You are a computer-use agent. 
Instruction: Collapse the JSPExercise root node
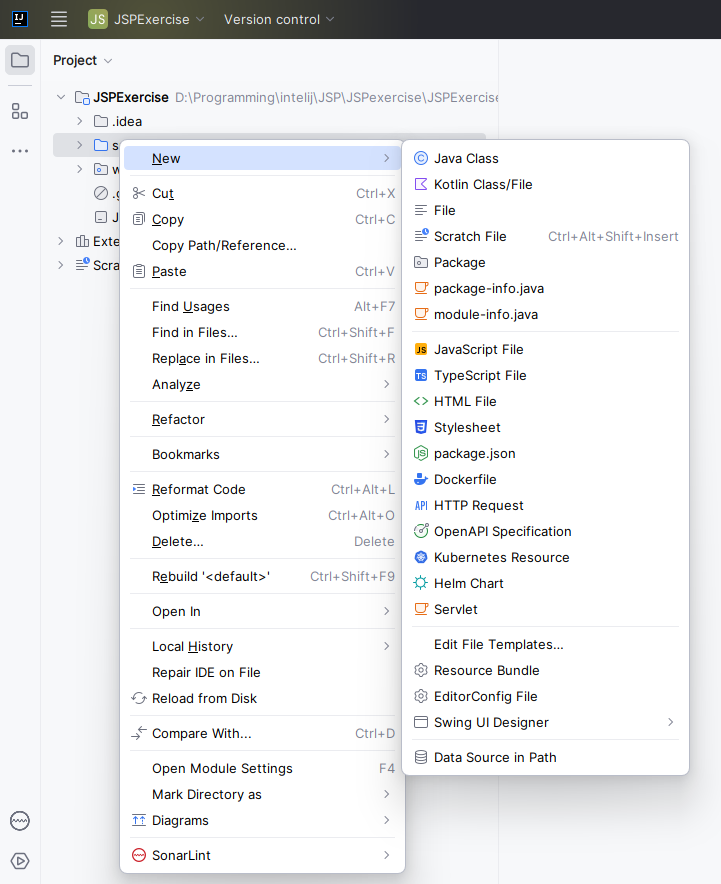coord(61,98)
